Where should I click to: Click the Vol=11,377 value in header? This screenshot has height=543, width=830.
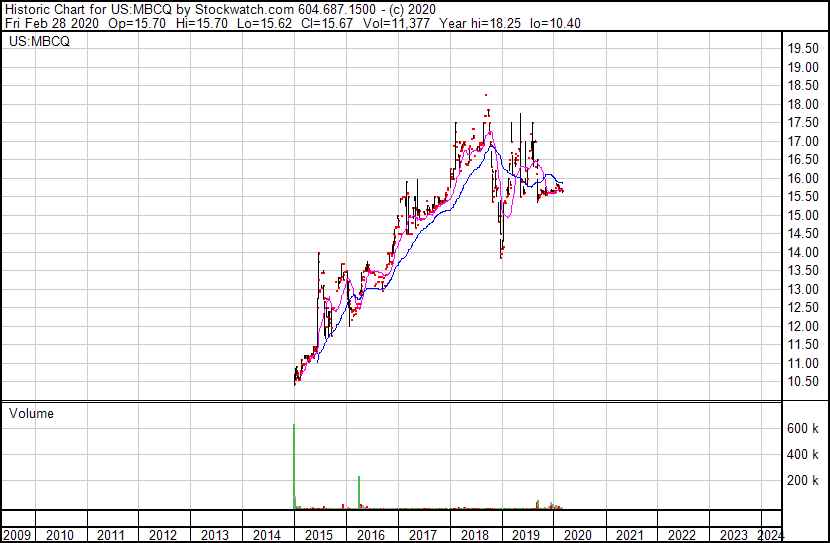[x=402, y=23]
